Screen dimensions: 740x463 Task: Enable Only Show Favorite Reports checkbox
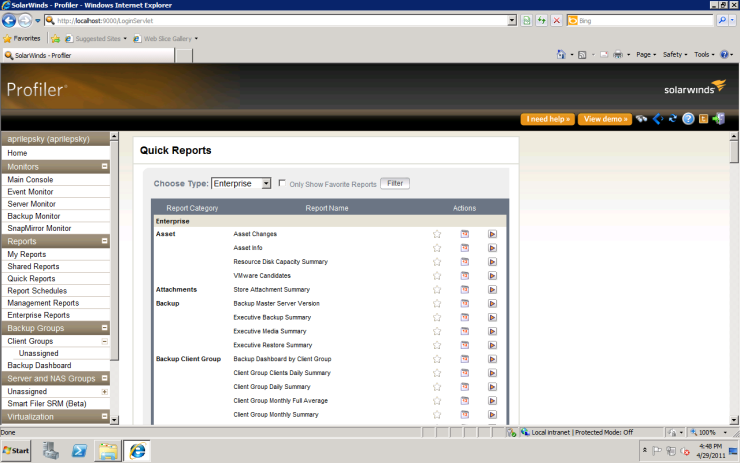click(282, 183)
